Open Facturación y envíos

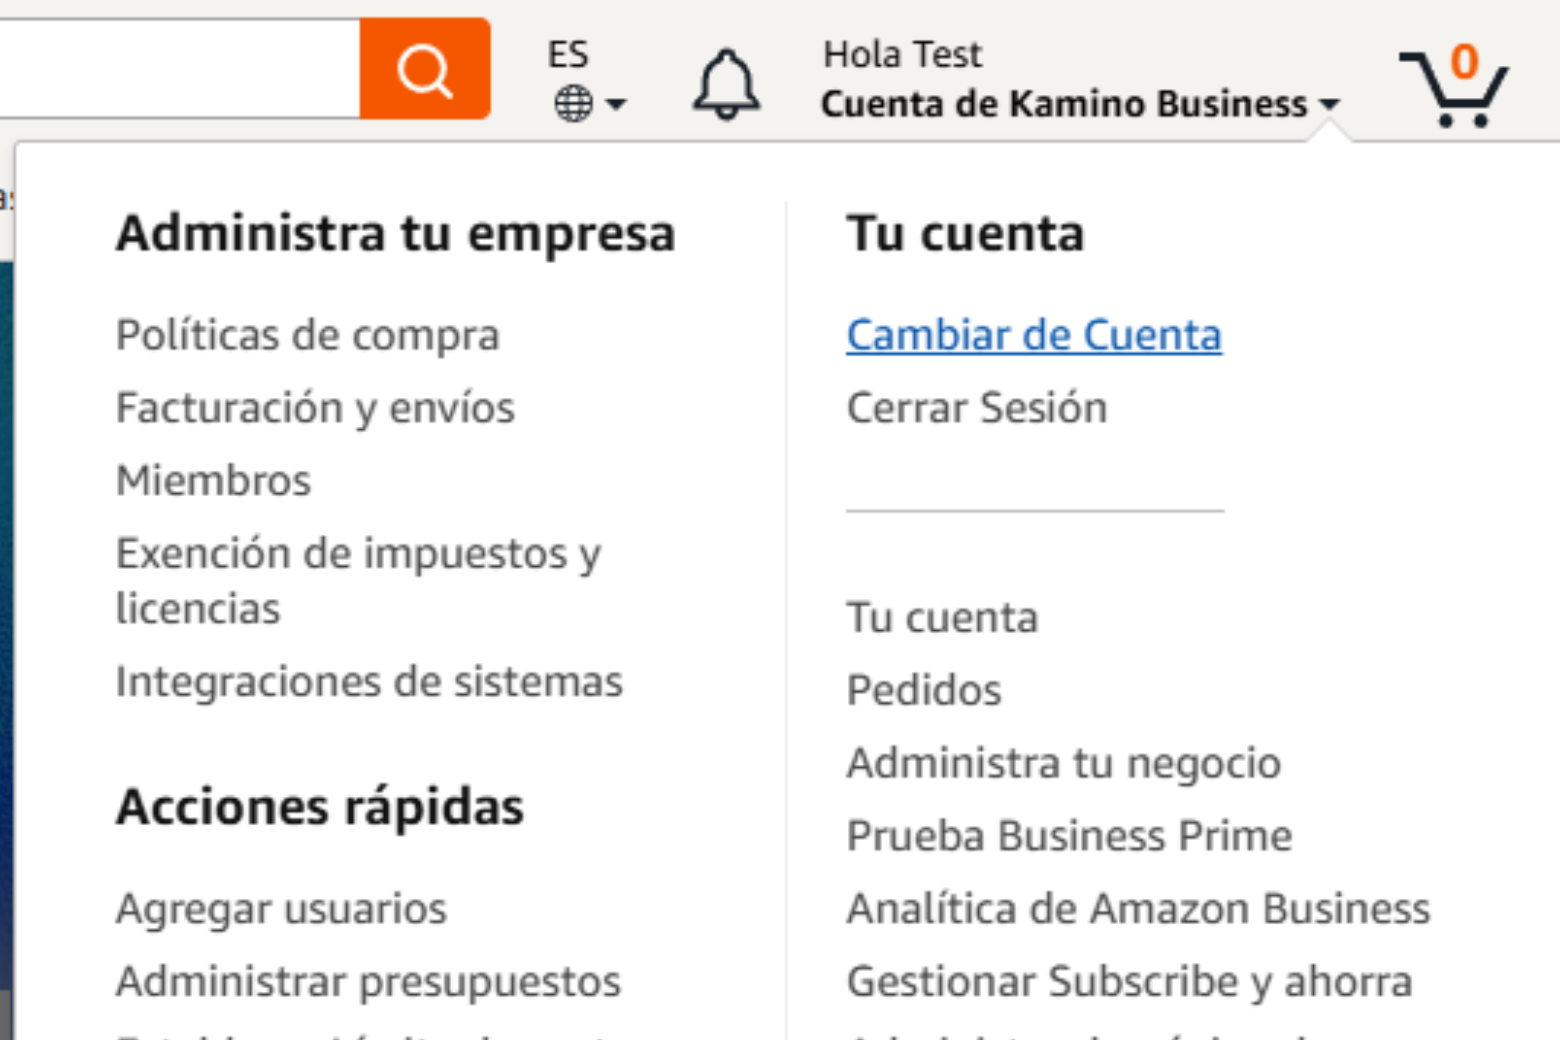(x=315, y=407)
